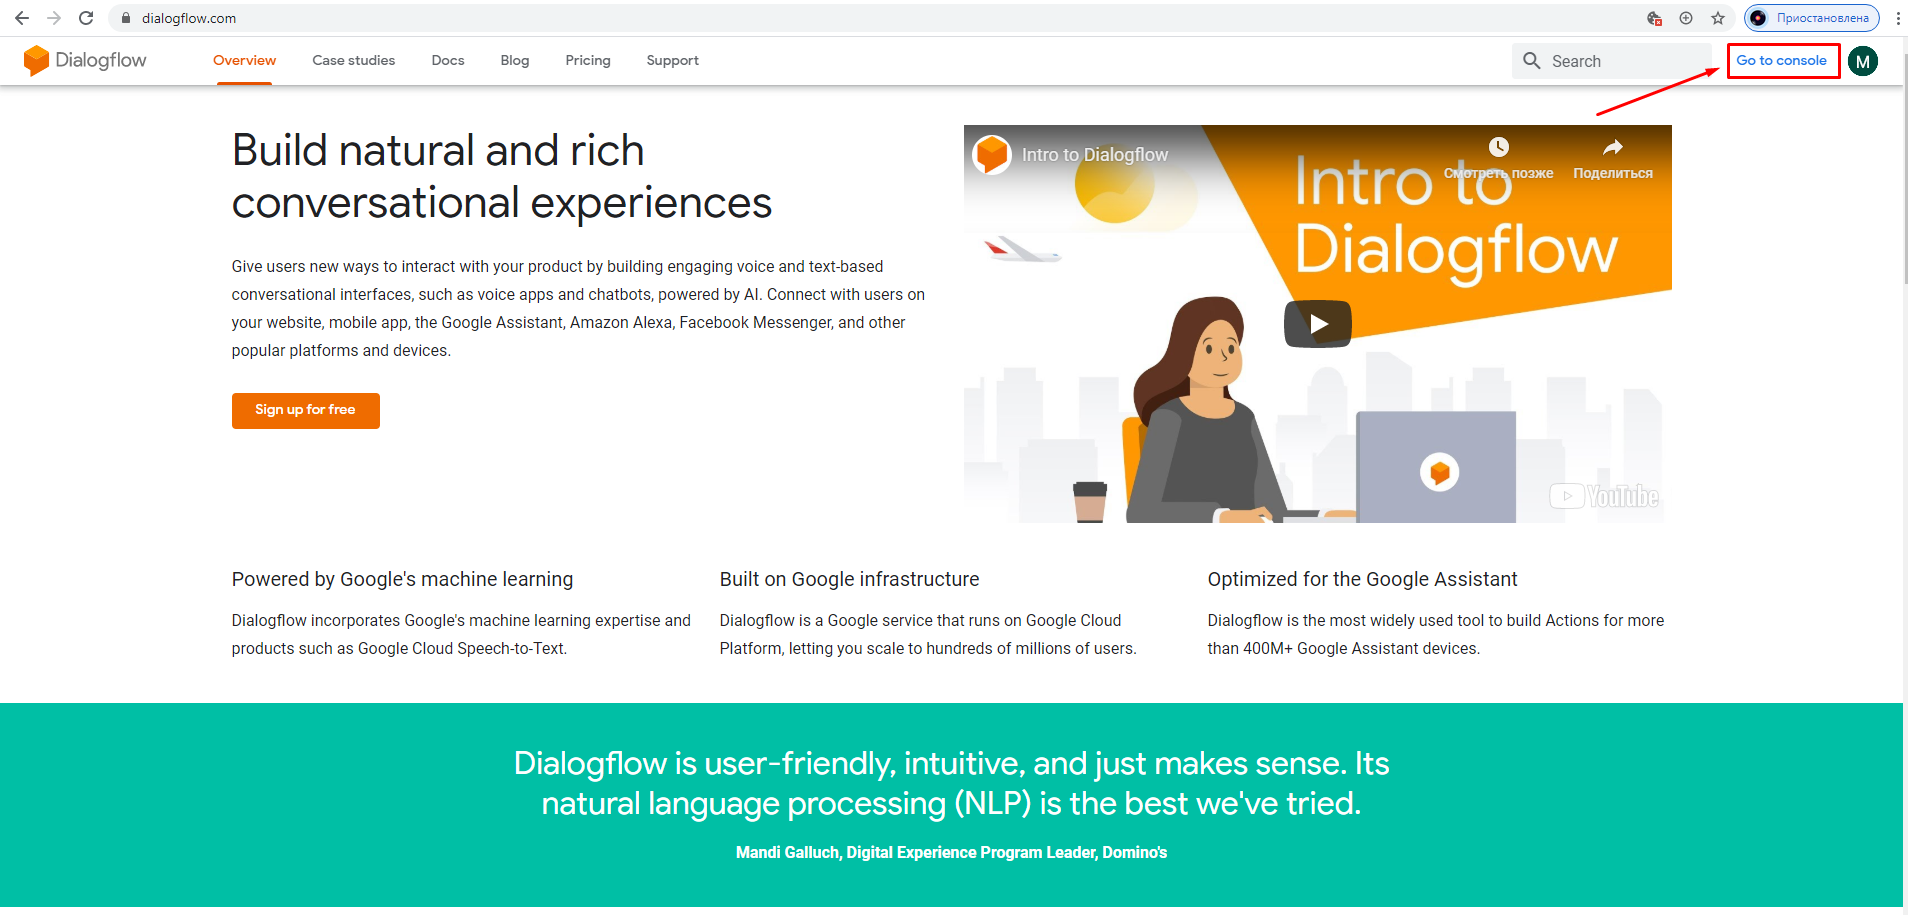Click the browser back arrow
Viewport: 1908px width, 915px height.
tap(22, 18)
